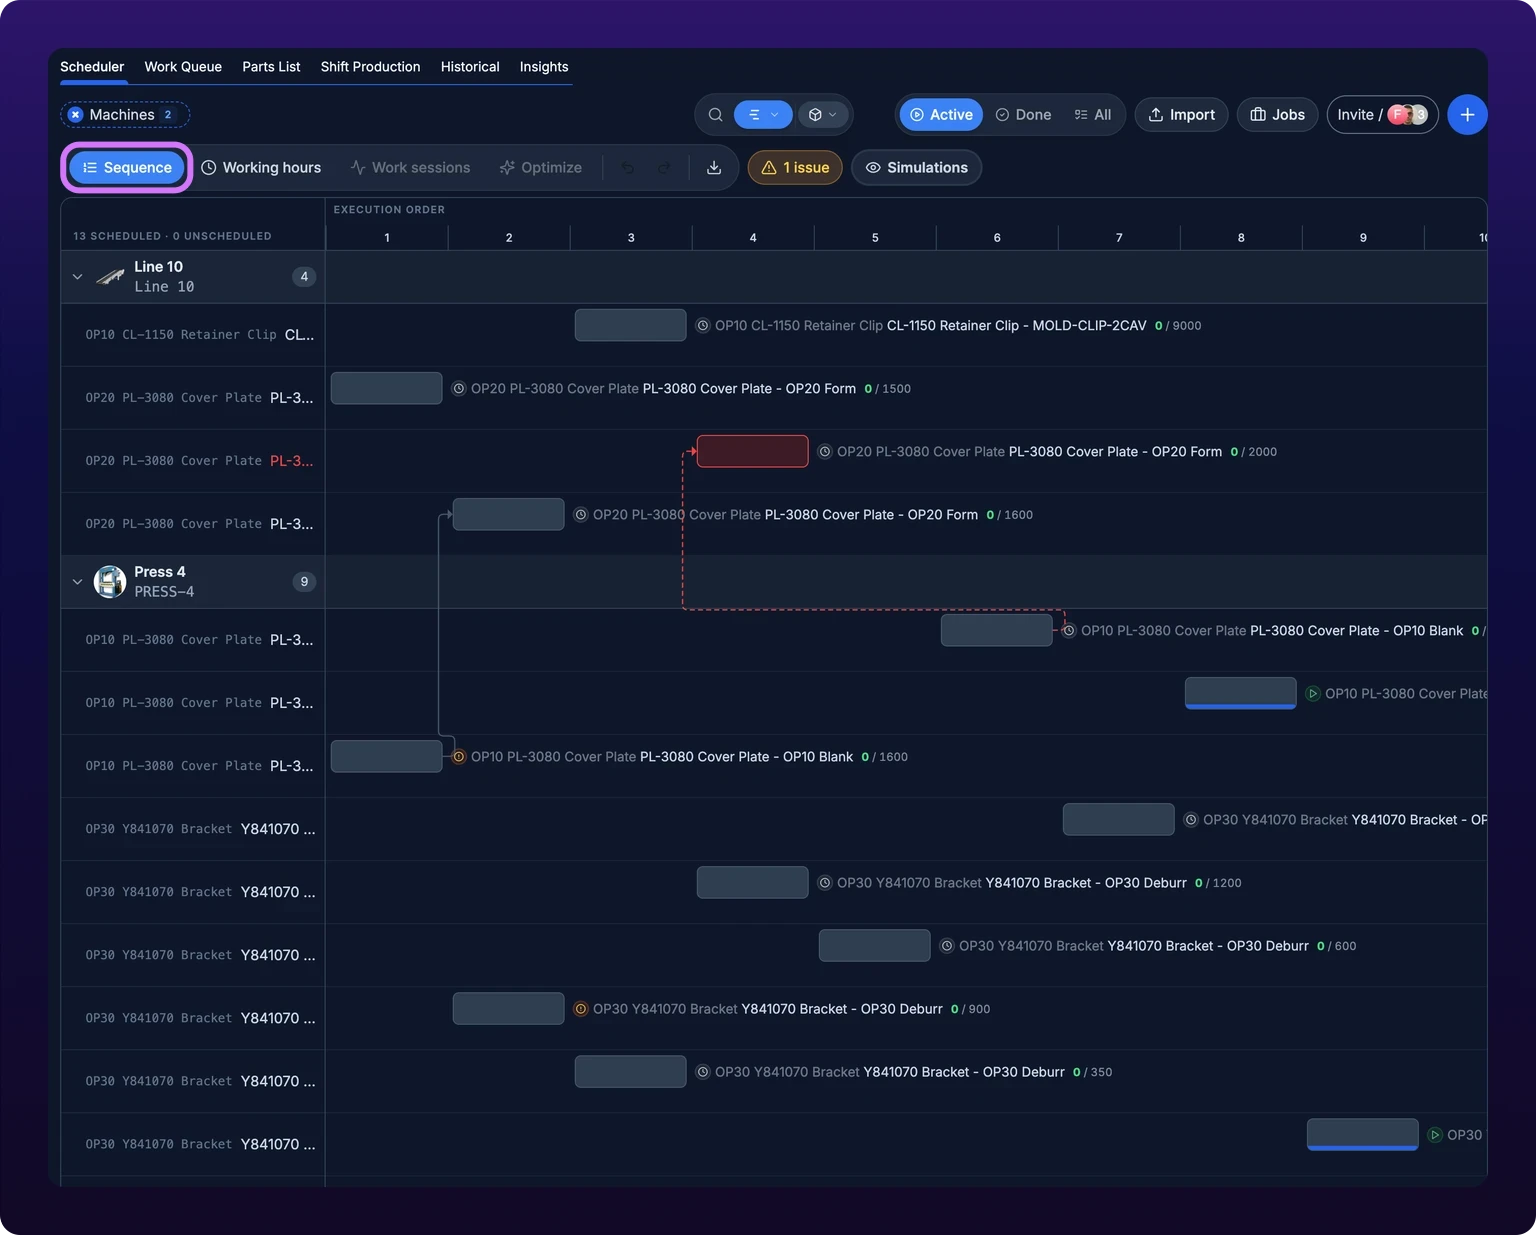Open the 1 issue warning
The image size is (1536, 1235).
[x=795, y=168]
